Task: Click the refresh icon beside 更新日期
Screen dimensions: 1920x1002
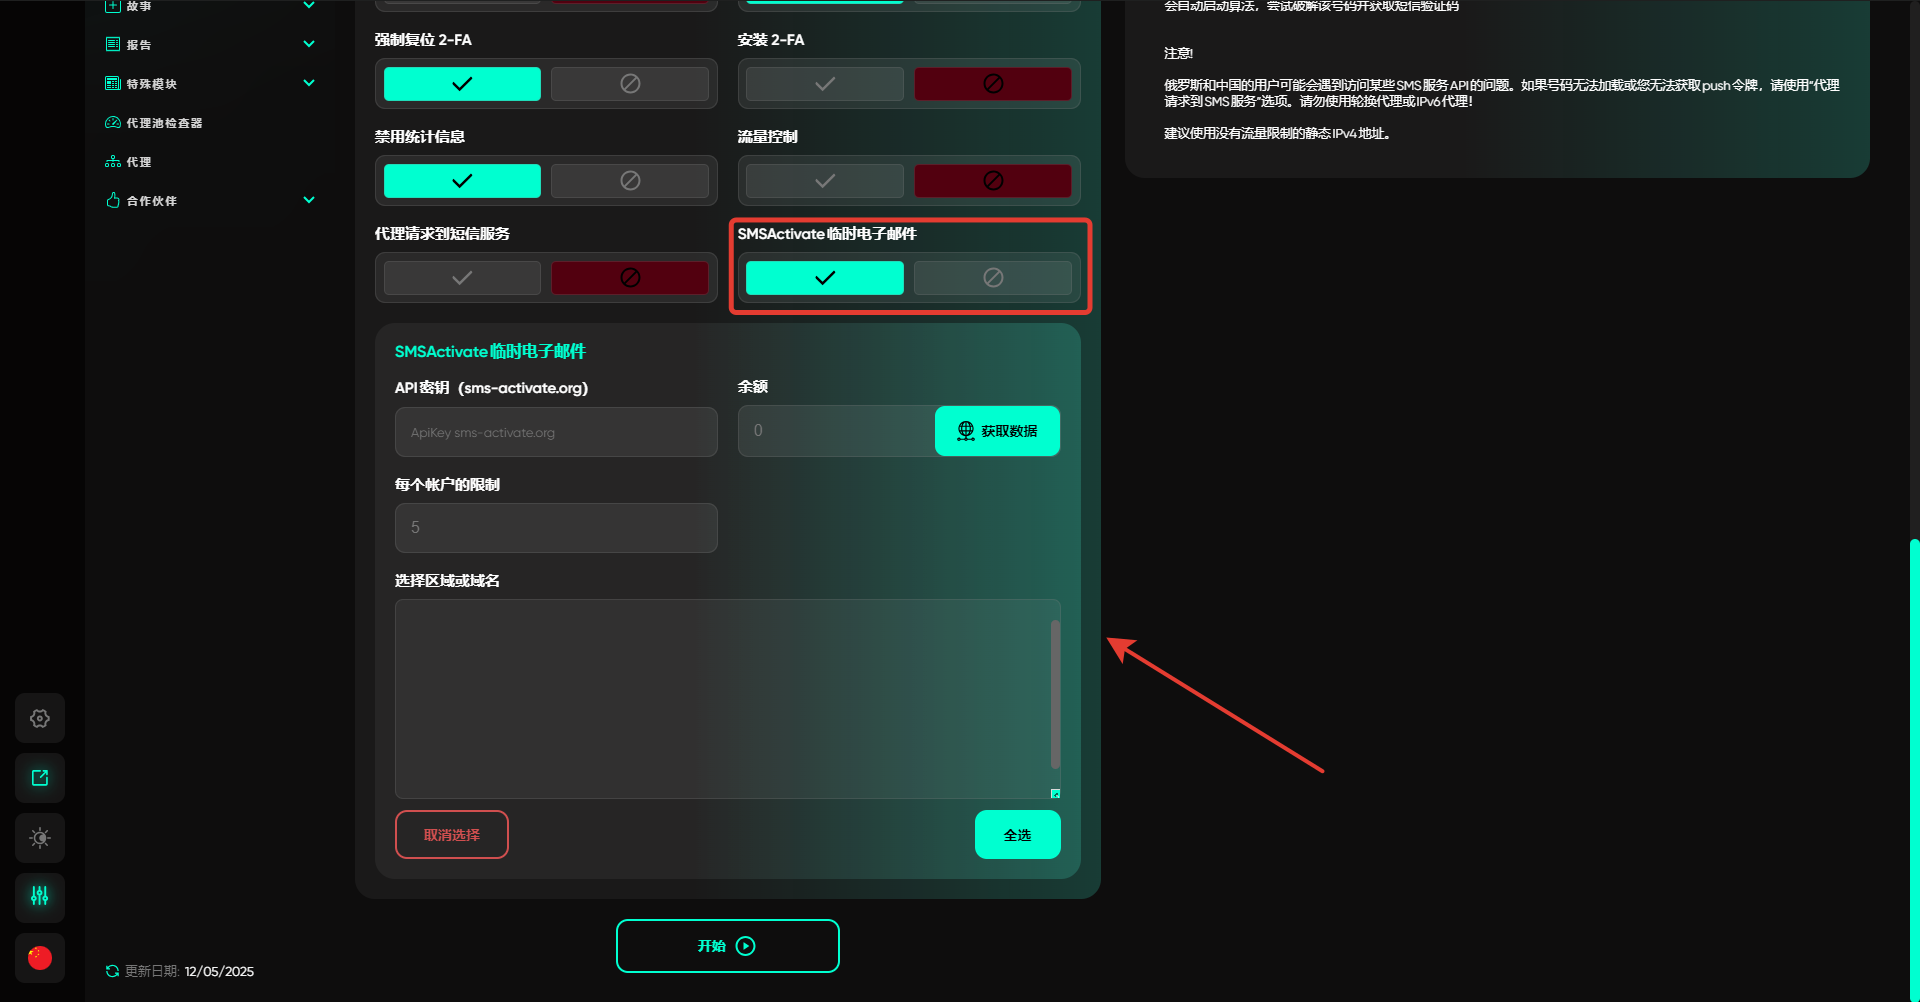Action: click(x=112, y=971)
